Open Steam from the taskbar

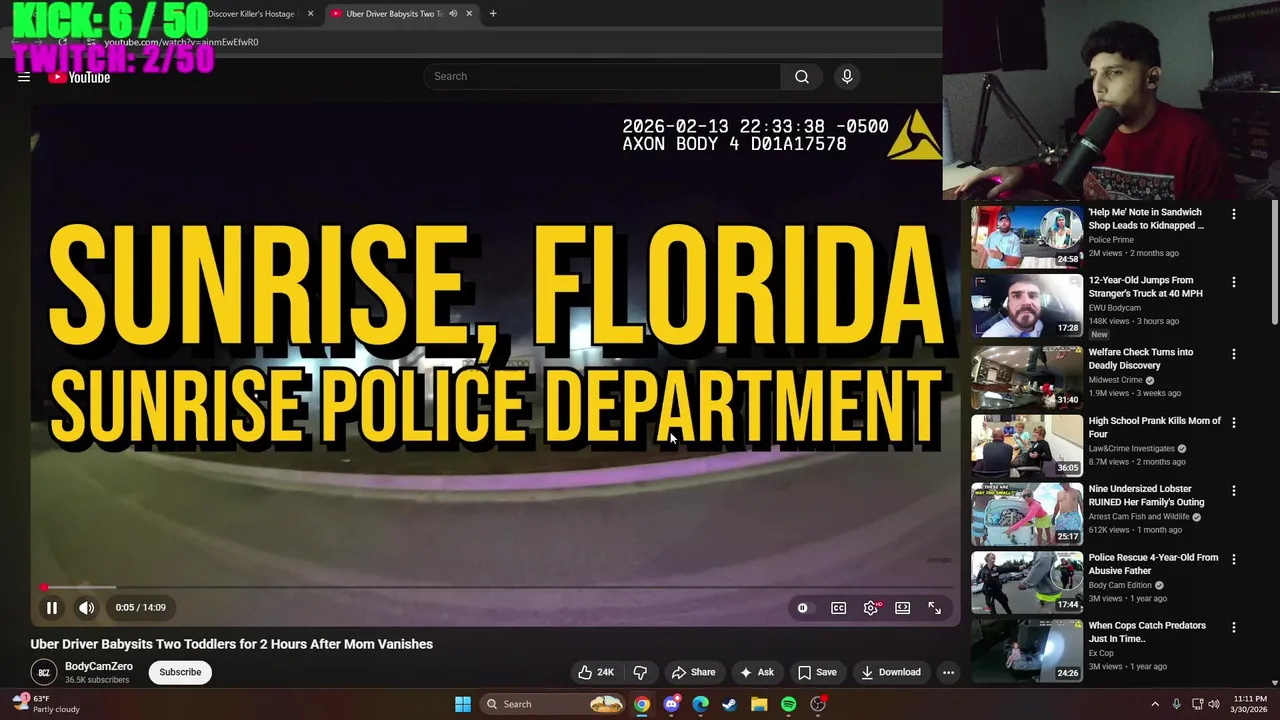click(729, 704)
